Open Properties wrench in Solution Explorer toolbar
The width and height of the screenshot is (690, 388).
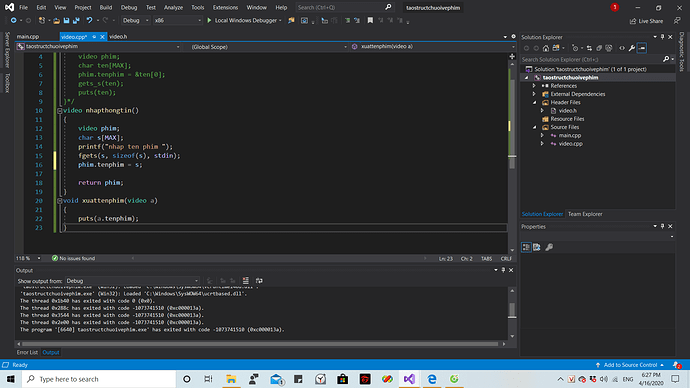[631, 48]
